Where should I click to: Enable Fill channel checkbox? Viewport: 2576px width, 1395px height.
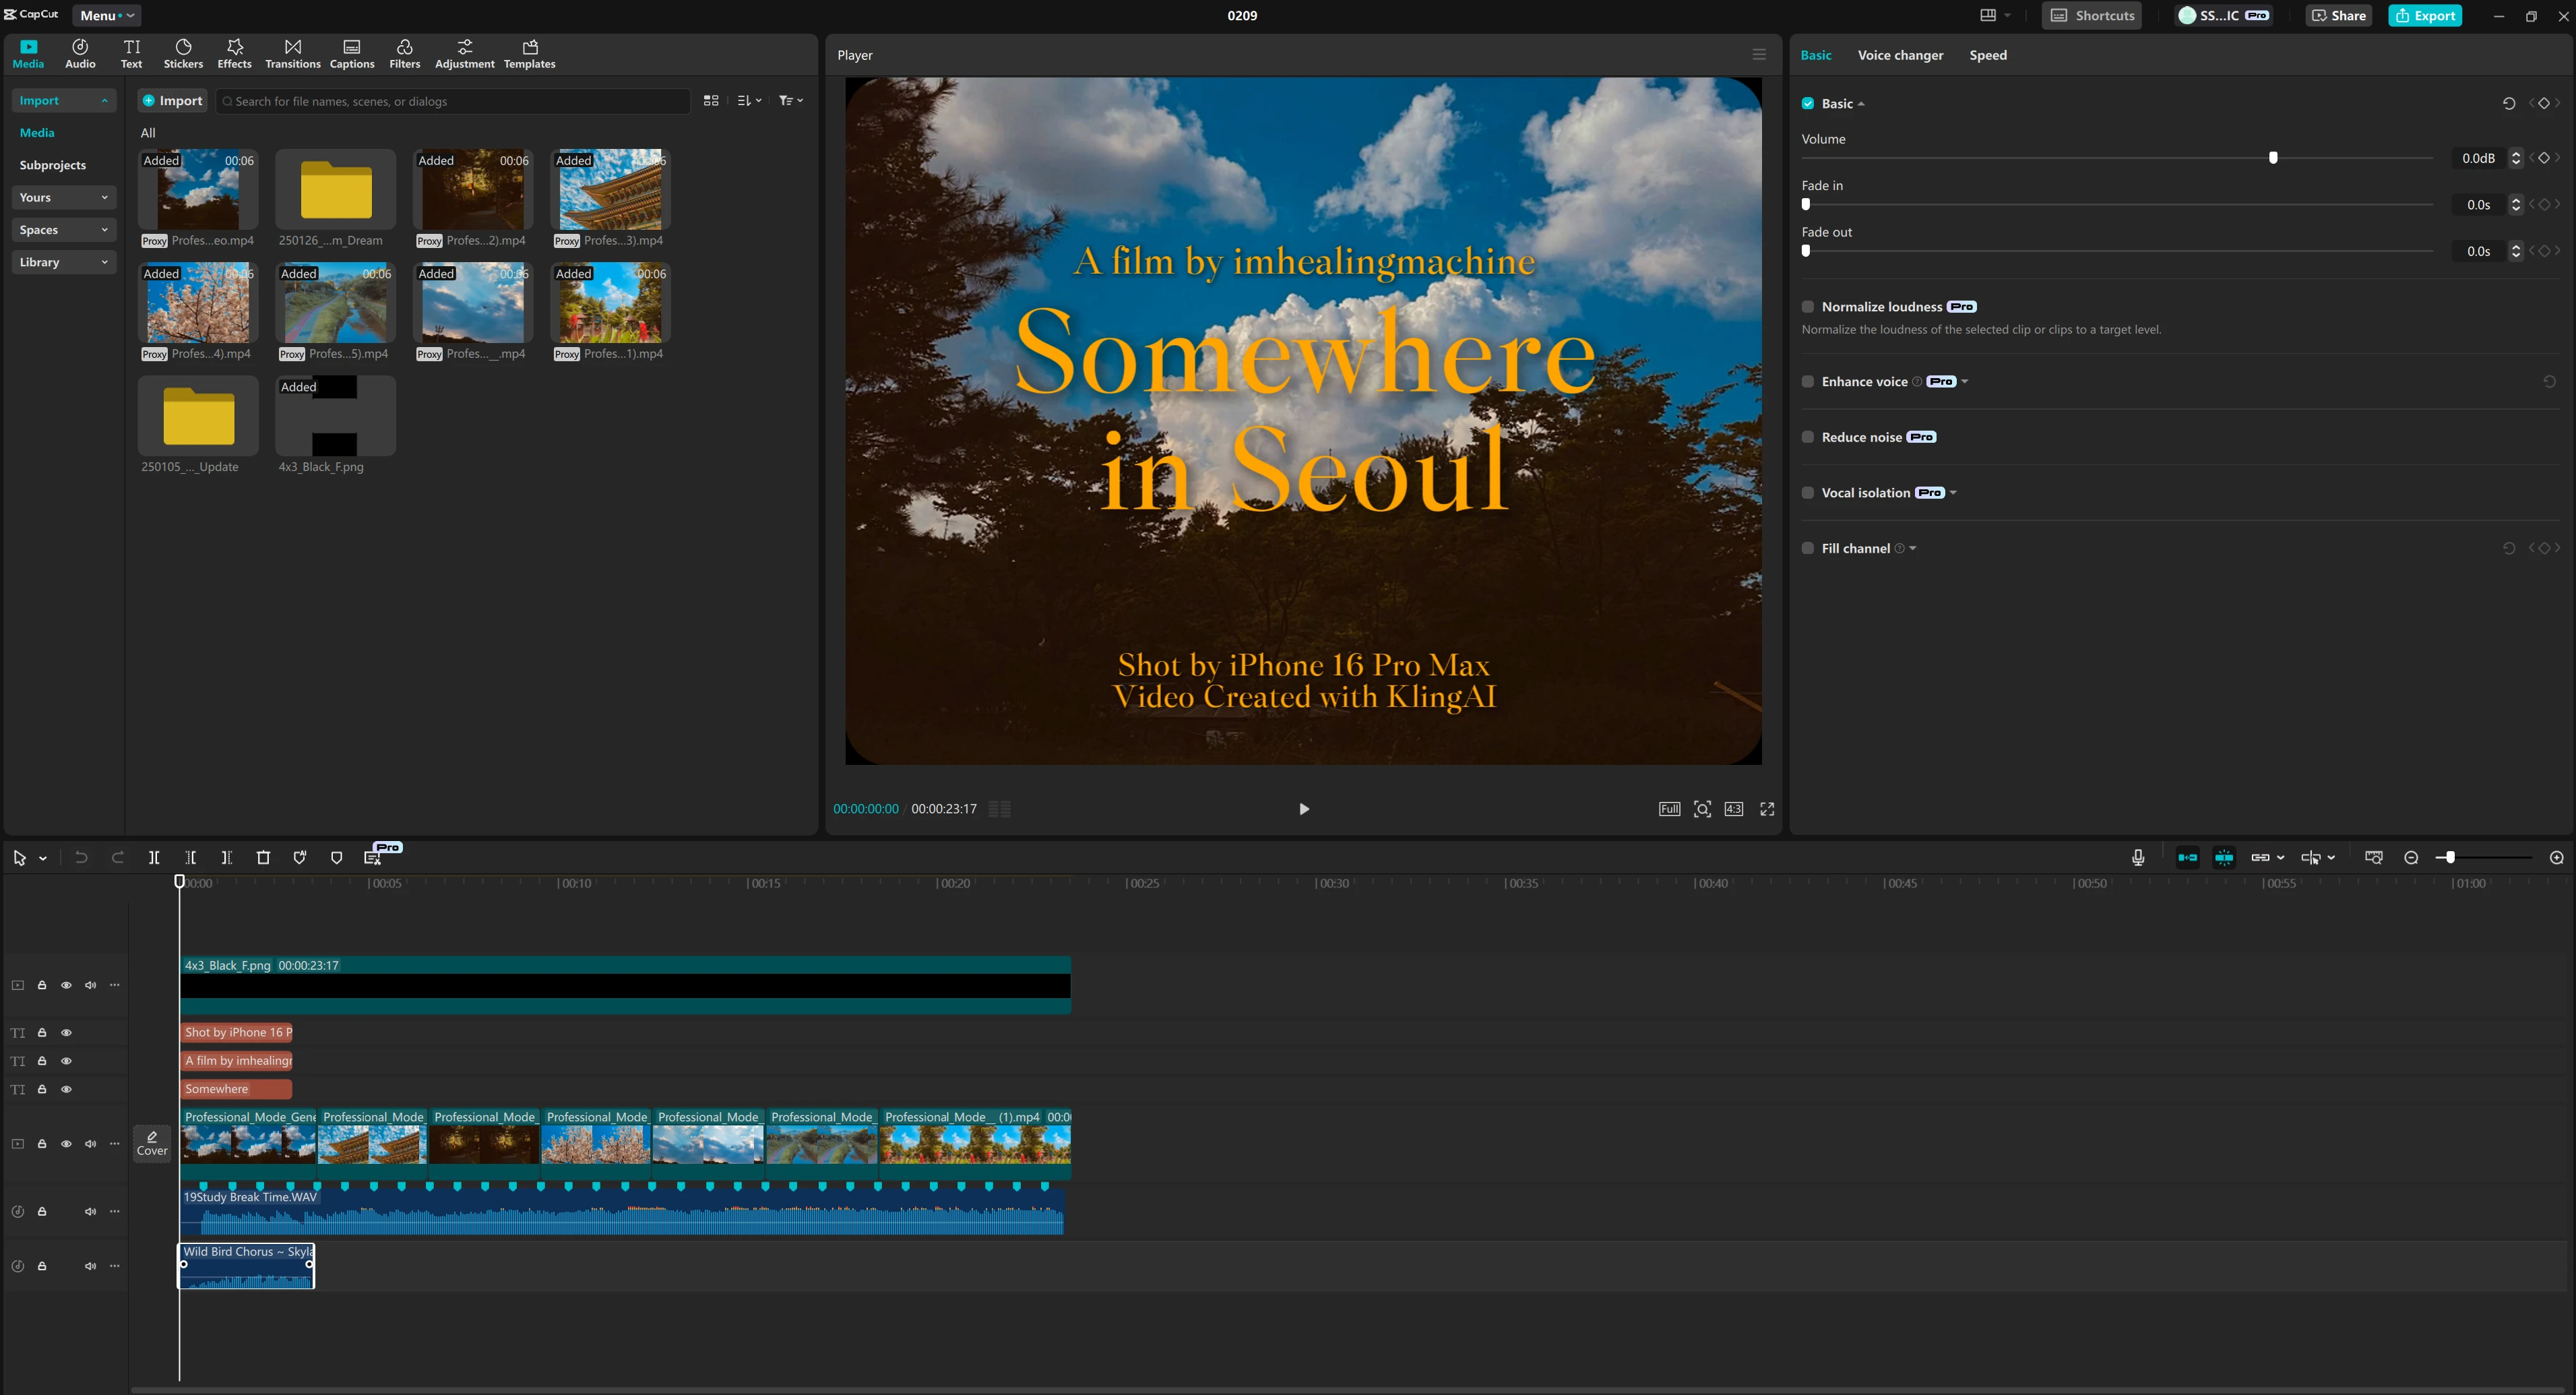pos(1808,548)
